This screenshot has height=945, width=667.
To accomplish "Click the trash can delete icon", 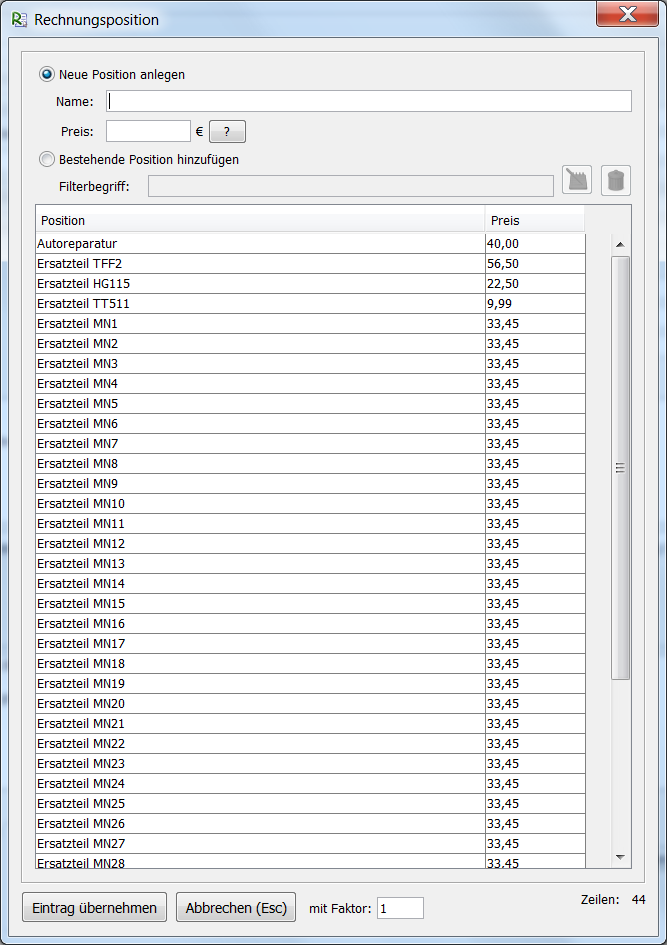I will [616, 180].
